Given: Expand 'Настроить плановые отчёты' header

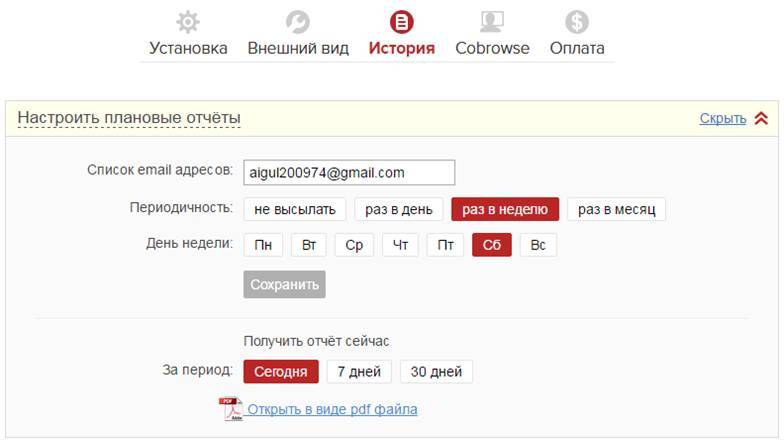Looking at the screenshot, I should (x=129, y=118).
